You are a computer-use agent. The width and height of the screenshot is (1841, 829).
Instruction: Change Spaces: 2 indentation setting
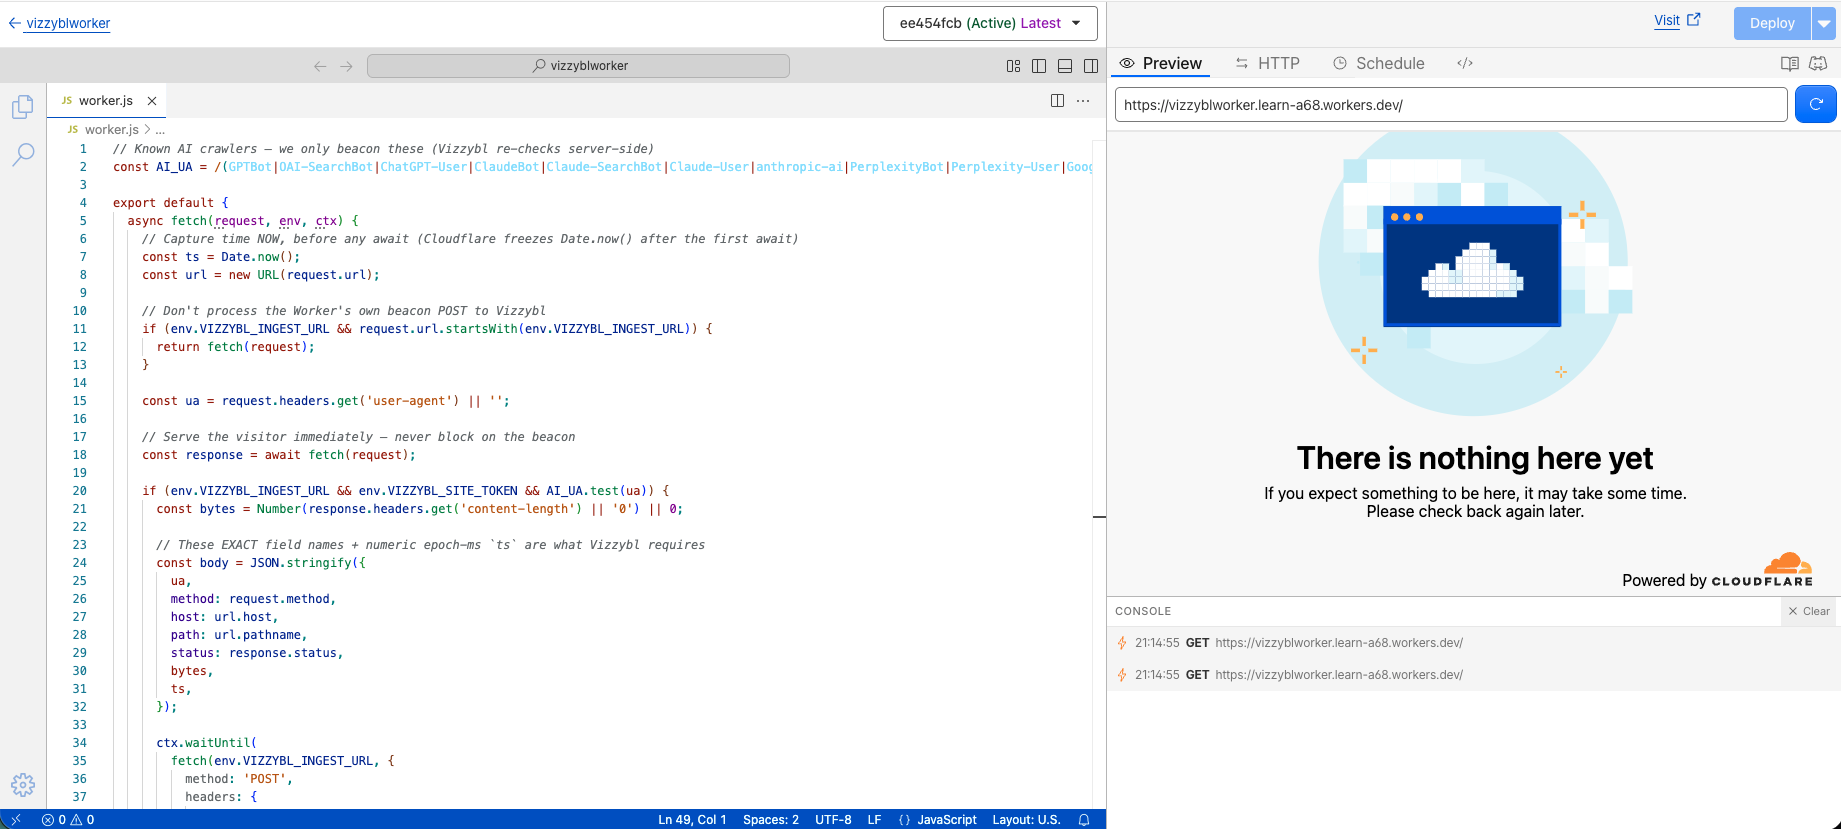[x=771, y=820]
